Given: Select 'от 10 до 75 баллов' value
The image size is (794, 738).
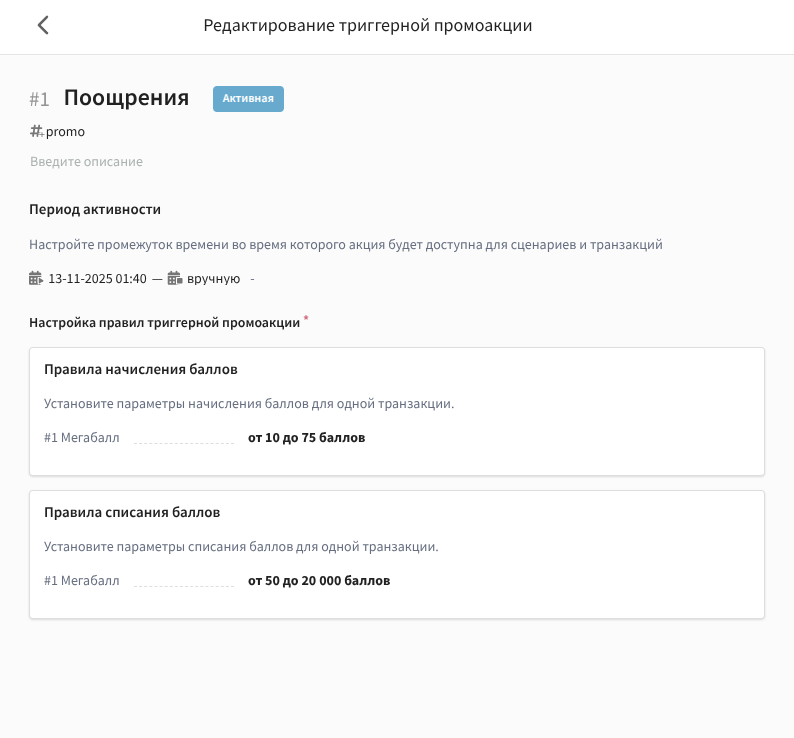Looking at the screenshot, I should click(306, 438).
